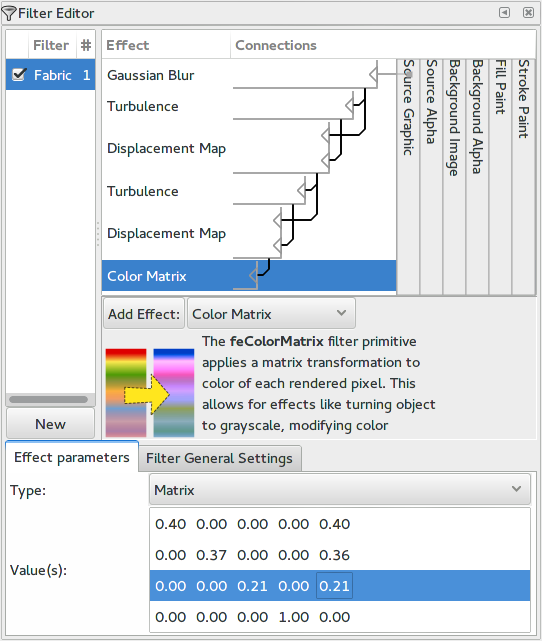Click the Add Effect button
The image size is (542, 641).
tap(144, 314)
